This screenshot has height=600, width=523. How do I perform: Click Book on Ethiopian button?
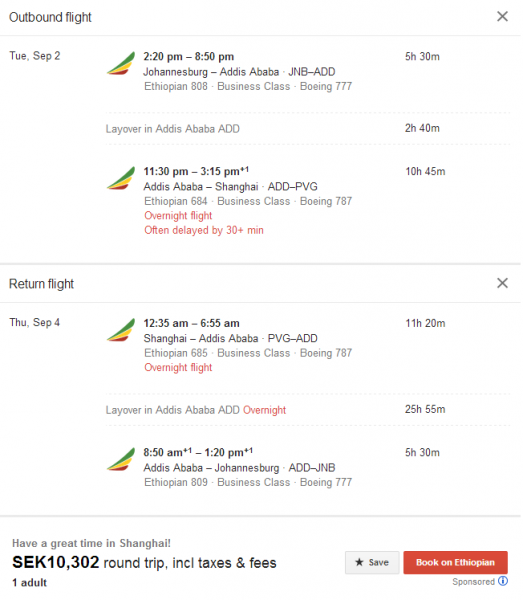click(x=455, y=562)
